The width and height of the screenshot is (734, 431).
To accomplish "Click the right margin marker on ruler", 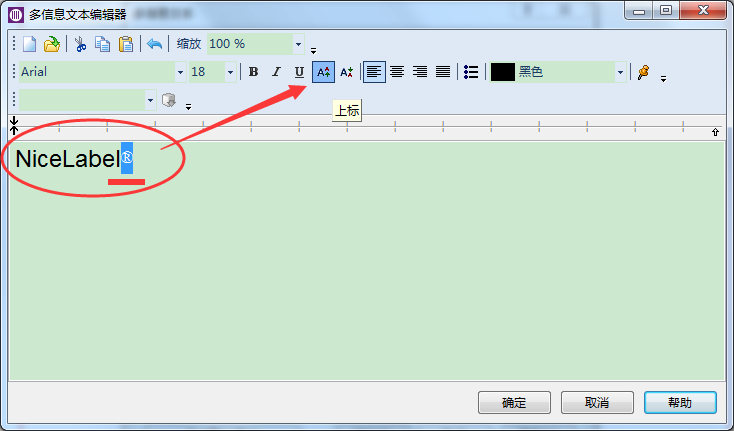I will [x=715, y=132].
